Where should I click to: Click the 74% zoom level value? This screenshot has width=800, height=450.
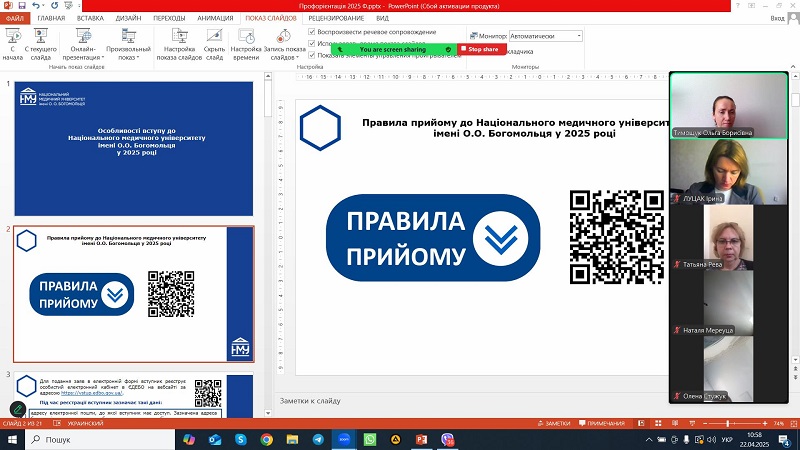coord(779,423)
